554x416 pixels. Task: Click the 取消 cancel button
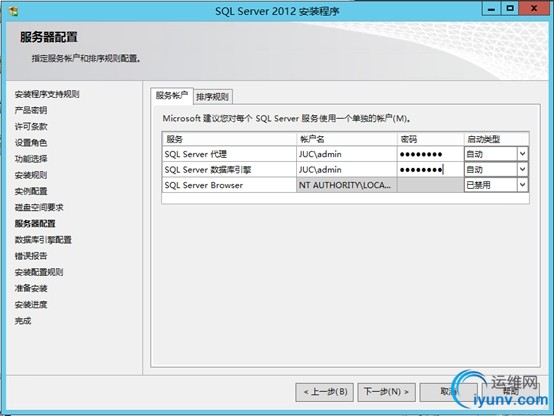[x=449, y=392]
